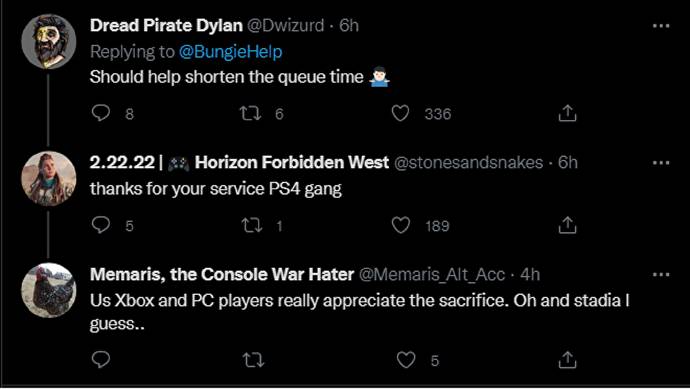Viewport: 690px width, 389px height.
Task: Like the tweet with 336 likes
Action: pyautogui.click(x=400, y=114)
